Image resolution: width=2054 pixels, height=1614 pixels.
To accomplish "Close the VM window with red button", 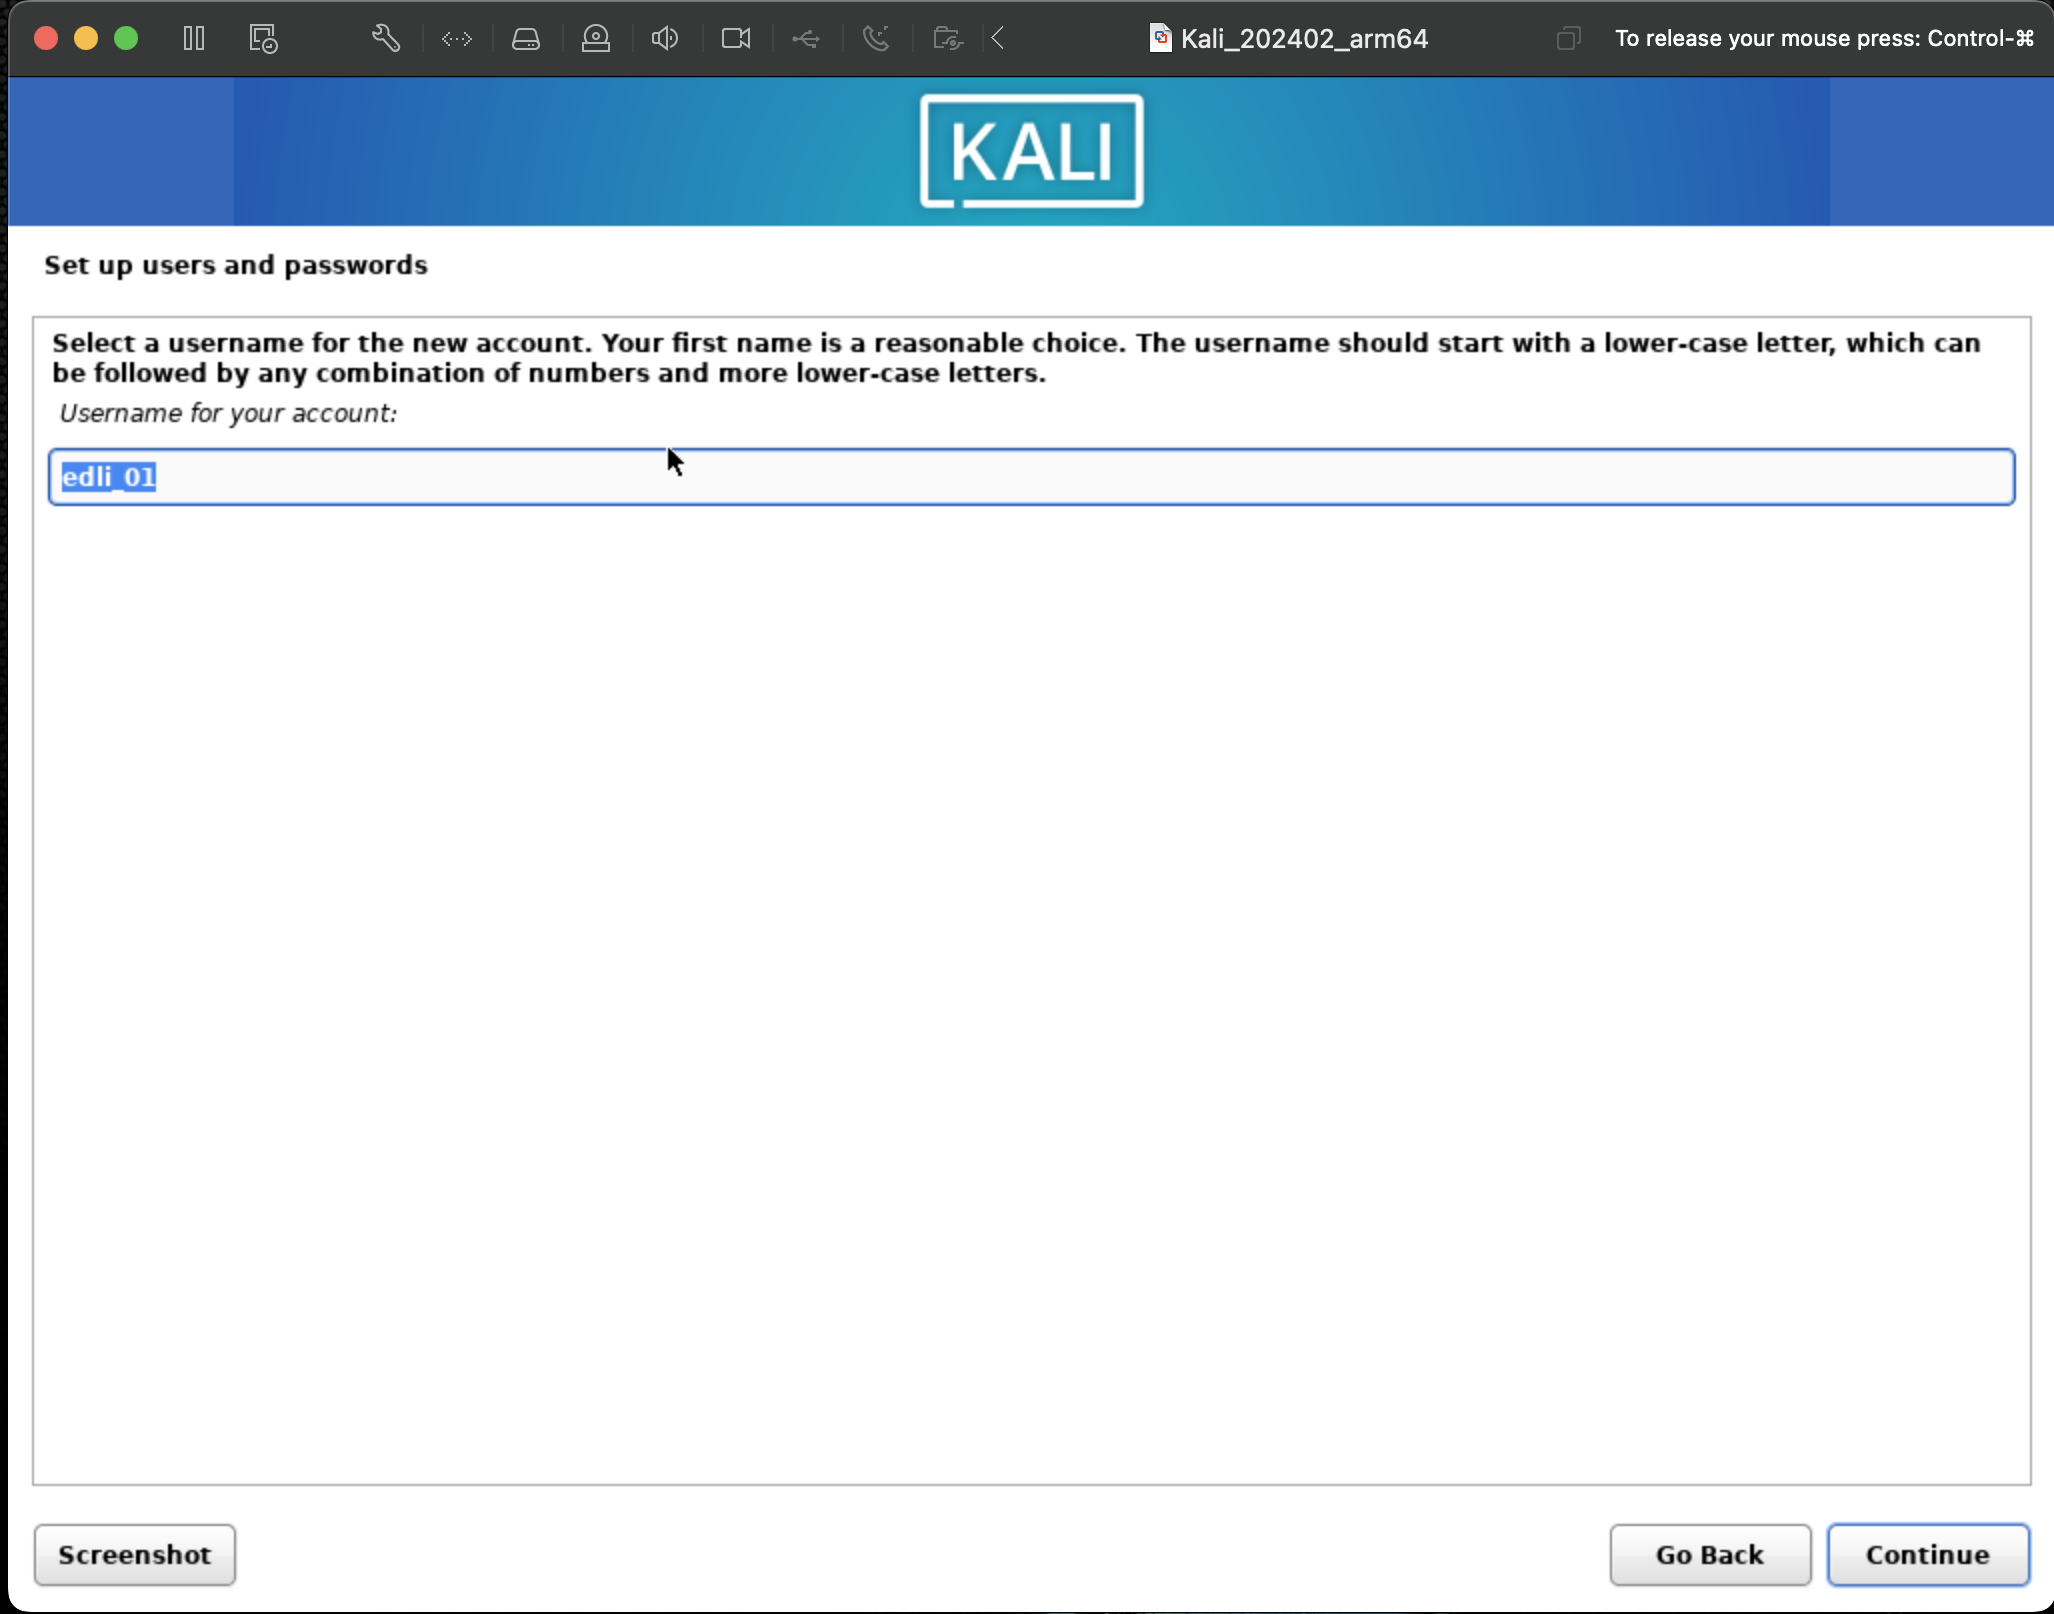I will point(46,39).
